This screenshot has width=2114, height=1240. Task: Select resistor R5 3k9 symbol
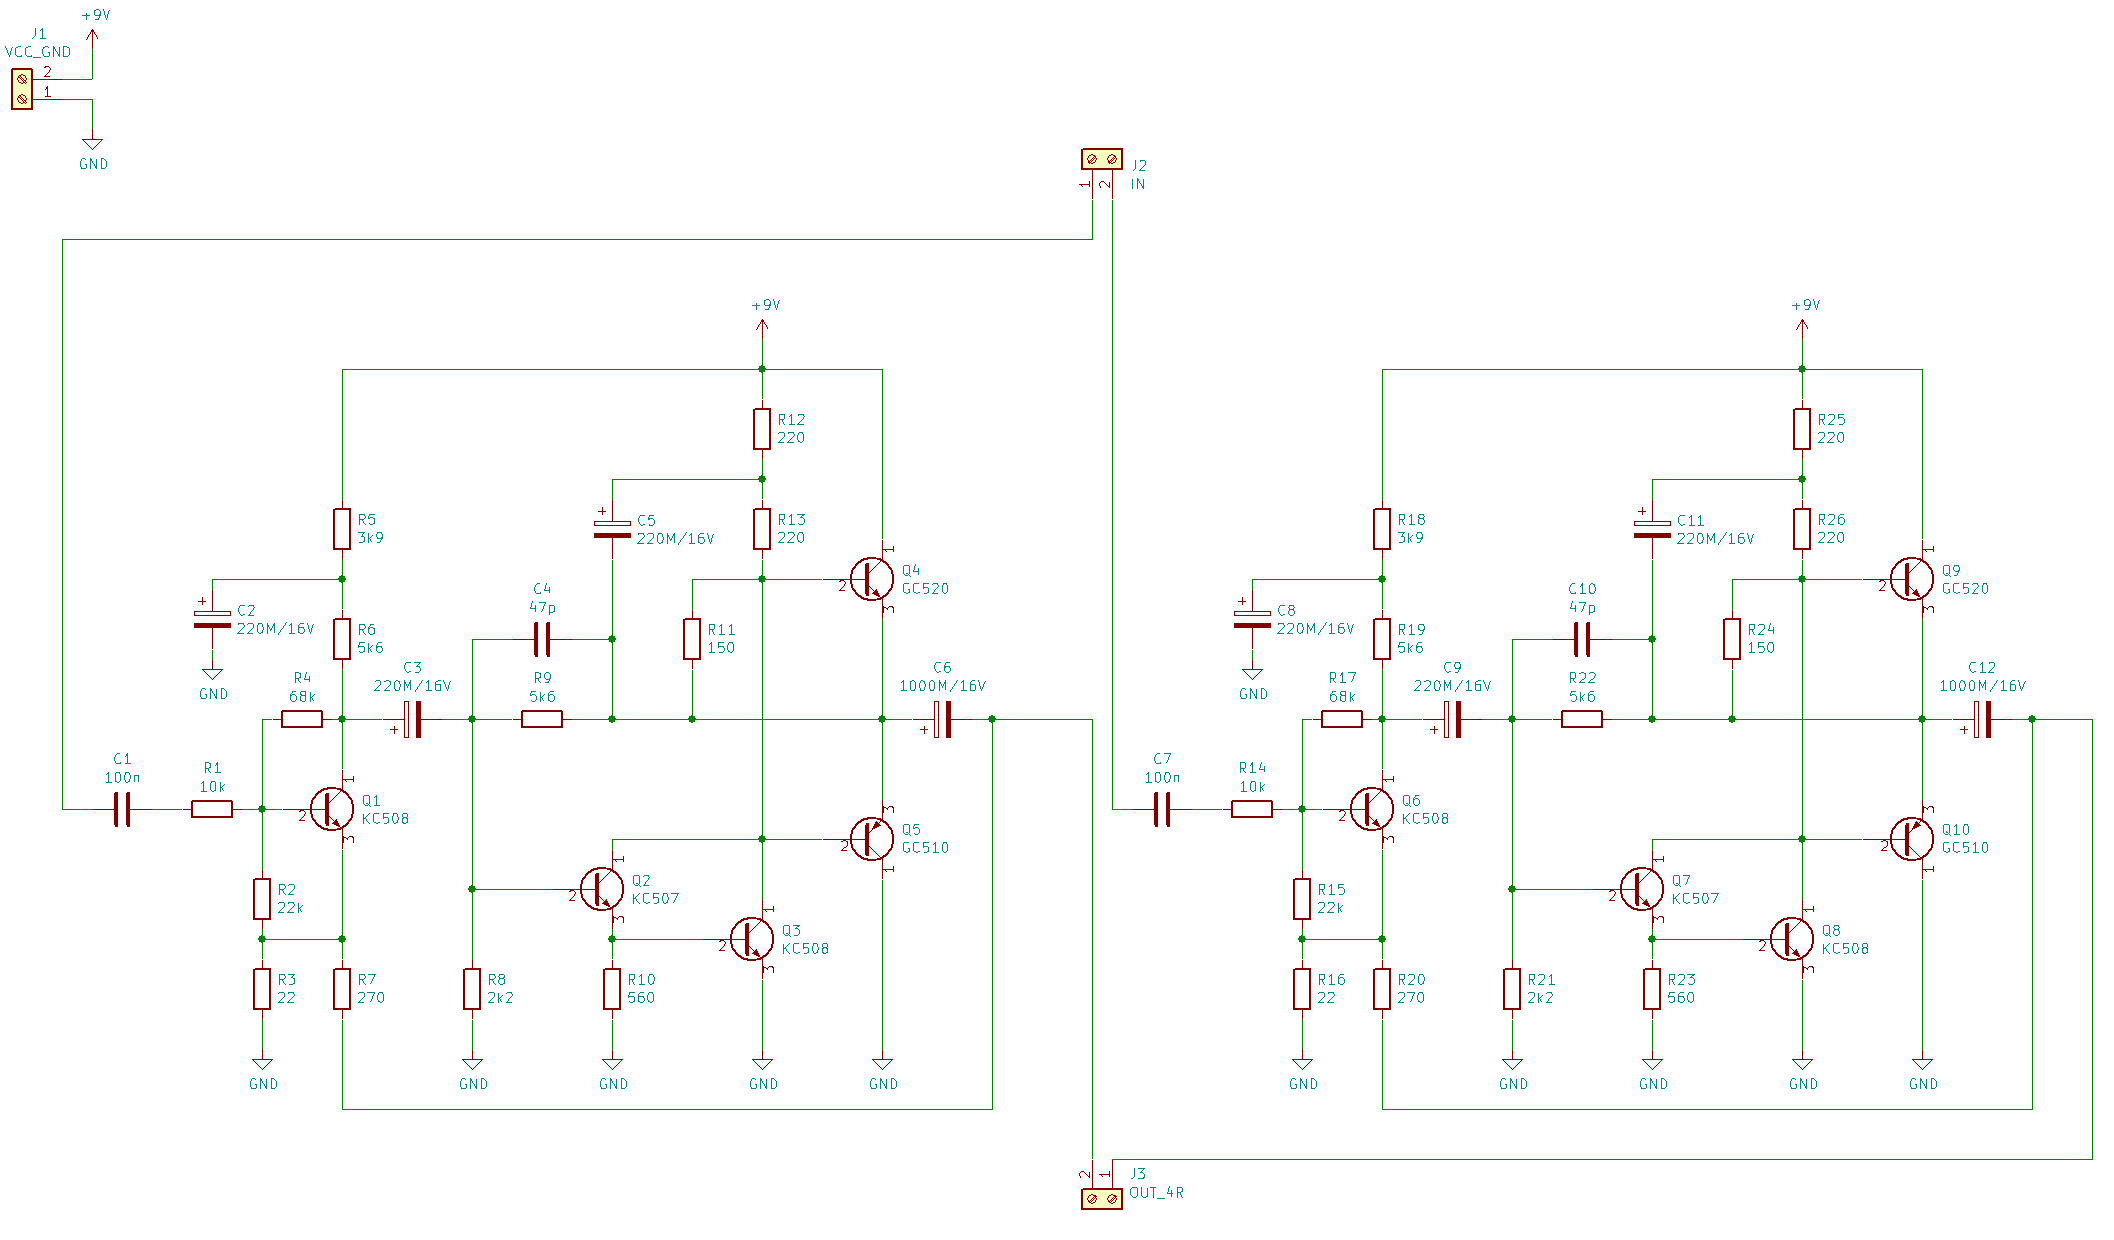pyautogui.click(x=342, y=529)
